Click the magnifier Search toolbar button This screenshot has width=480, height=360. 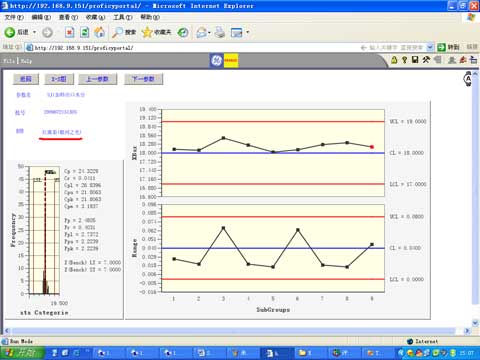pyautogui.click(x=124, y=32)
